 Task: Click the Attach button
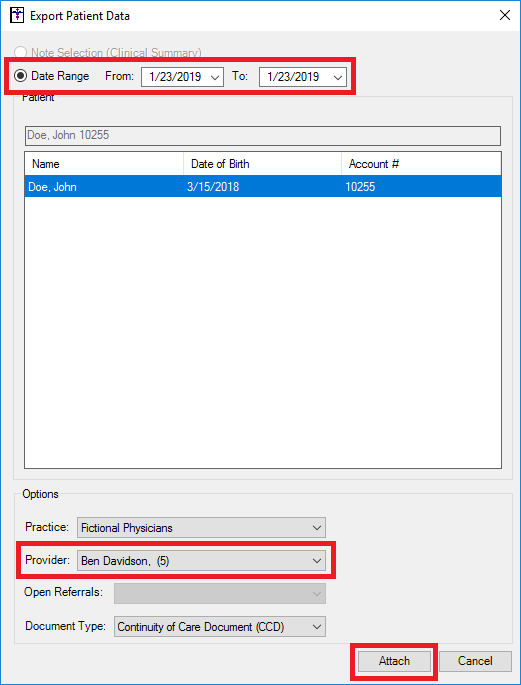pos(394,661)
